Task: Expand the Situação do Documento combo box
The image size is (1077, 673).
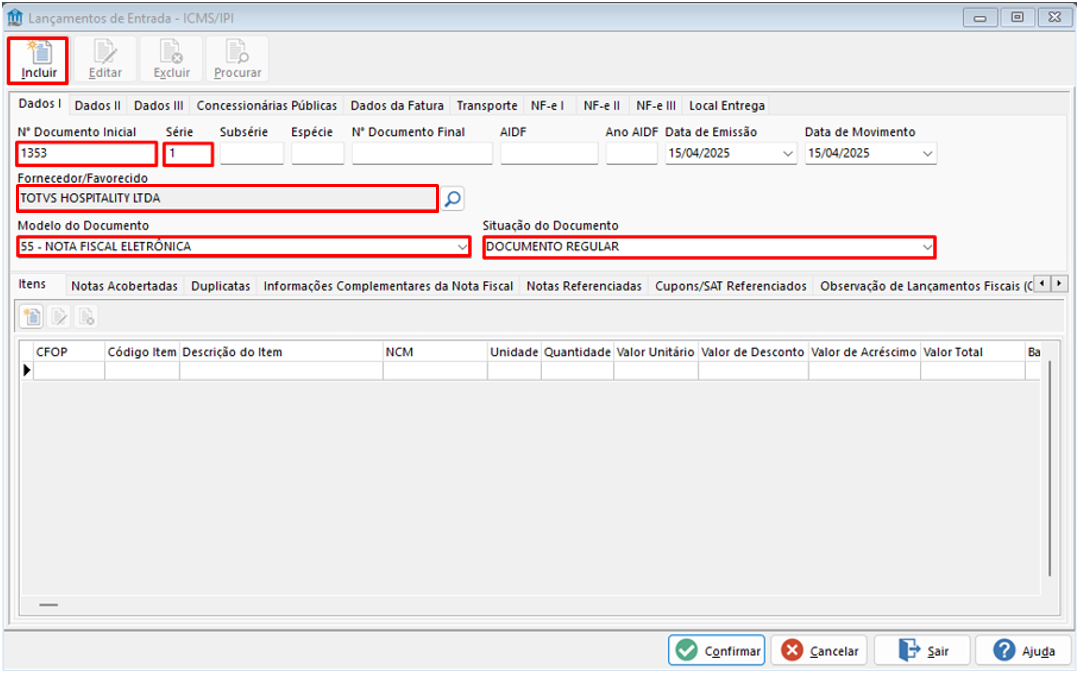Action: [927, 247]
